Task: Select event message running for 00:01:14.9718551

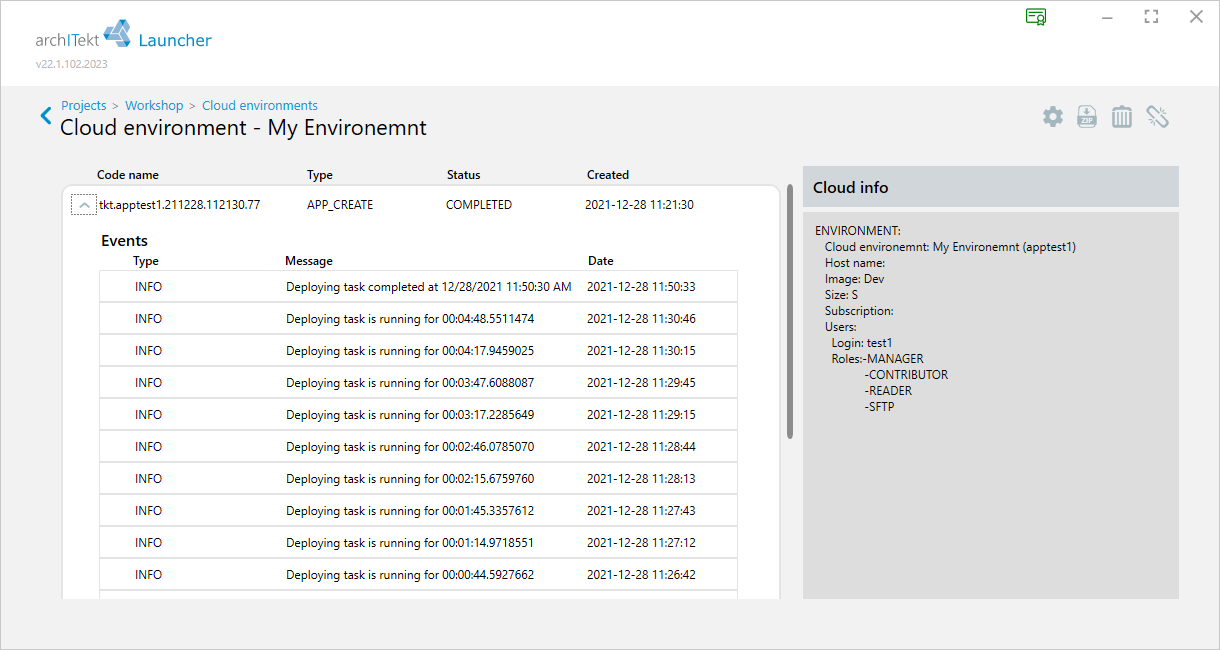Action: pyautogui.click(x=410, y=543)
